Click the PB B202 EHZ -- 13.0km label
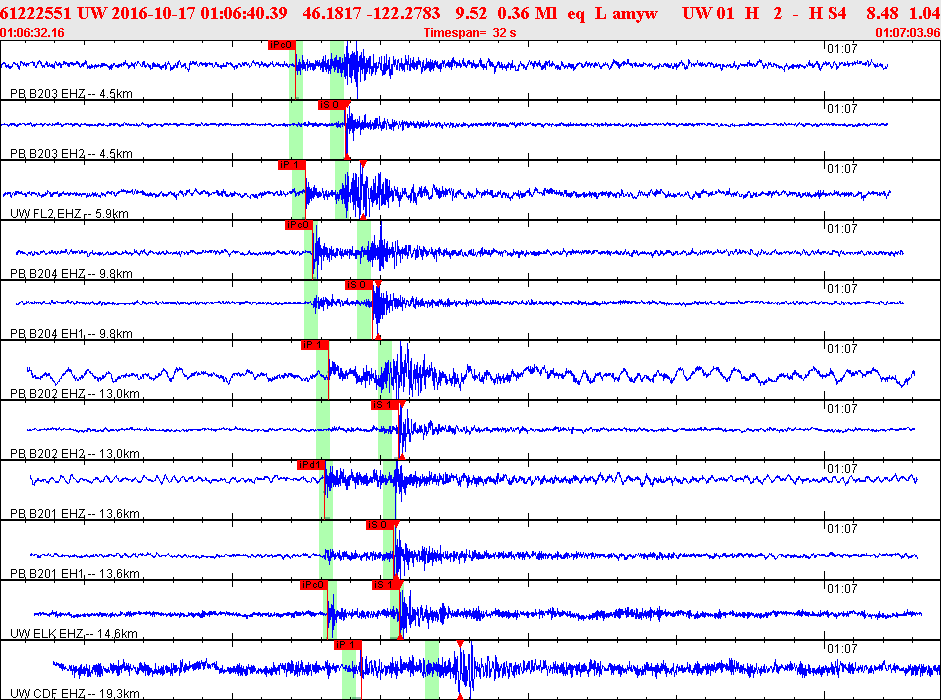The width and height of the screenshot is (941, 700). 75,394
